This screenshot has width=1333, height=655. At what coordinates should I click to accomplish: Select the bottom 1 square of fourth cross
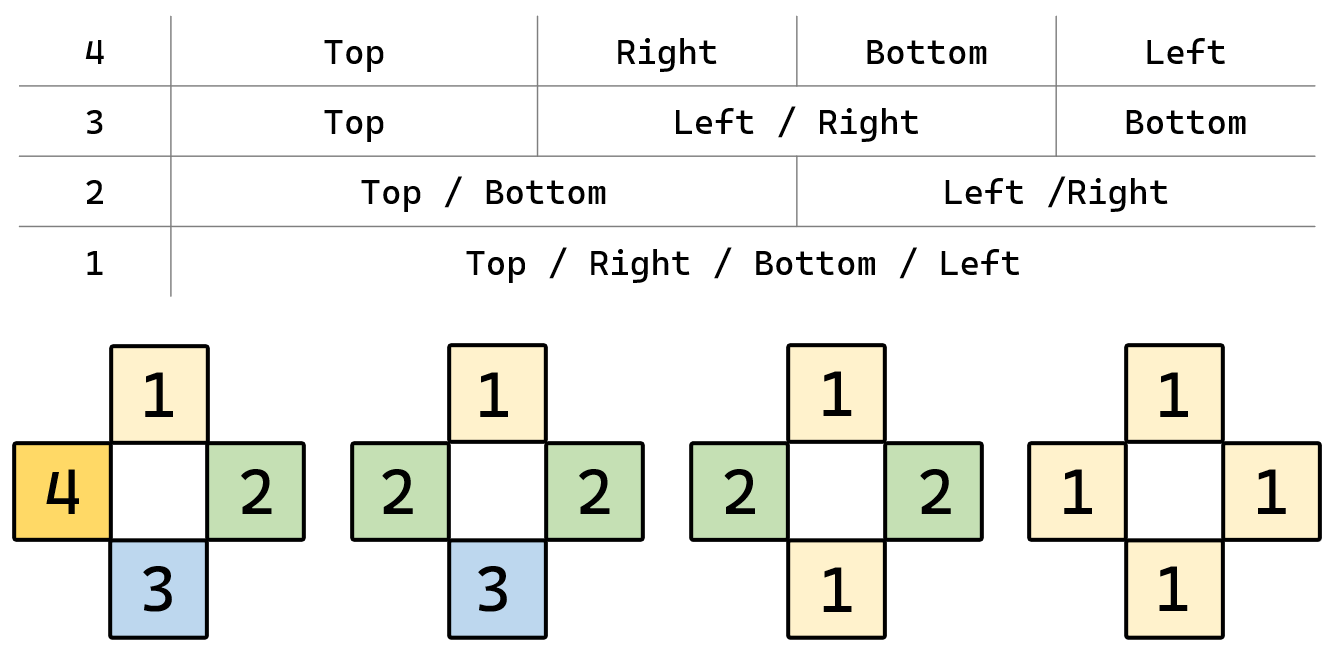pyautogui.click(x=1174, y=589)
